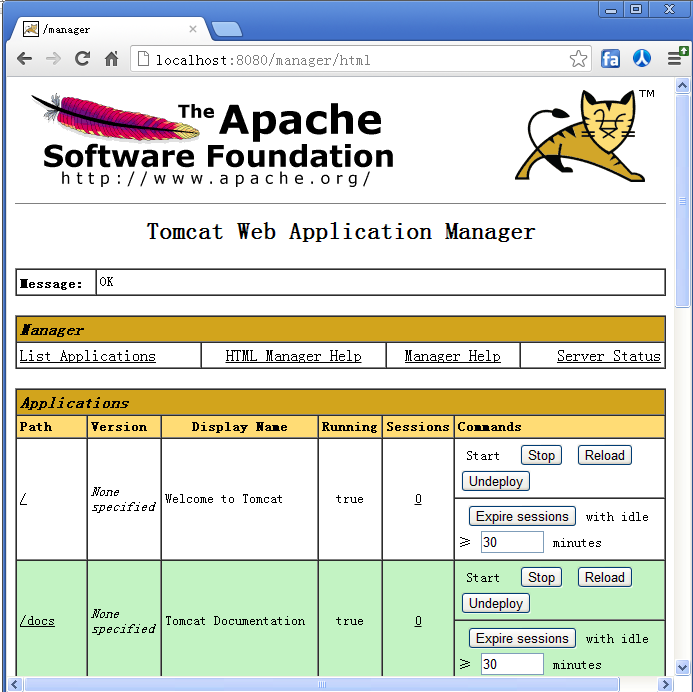Viewport: 693px width, 692px height.
Task: Click the vertical scrollbar thumb
Action: point(682,200)
